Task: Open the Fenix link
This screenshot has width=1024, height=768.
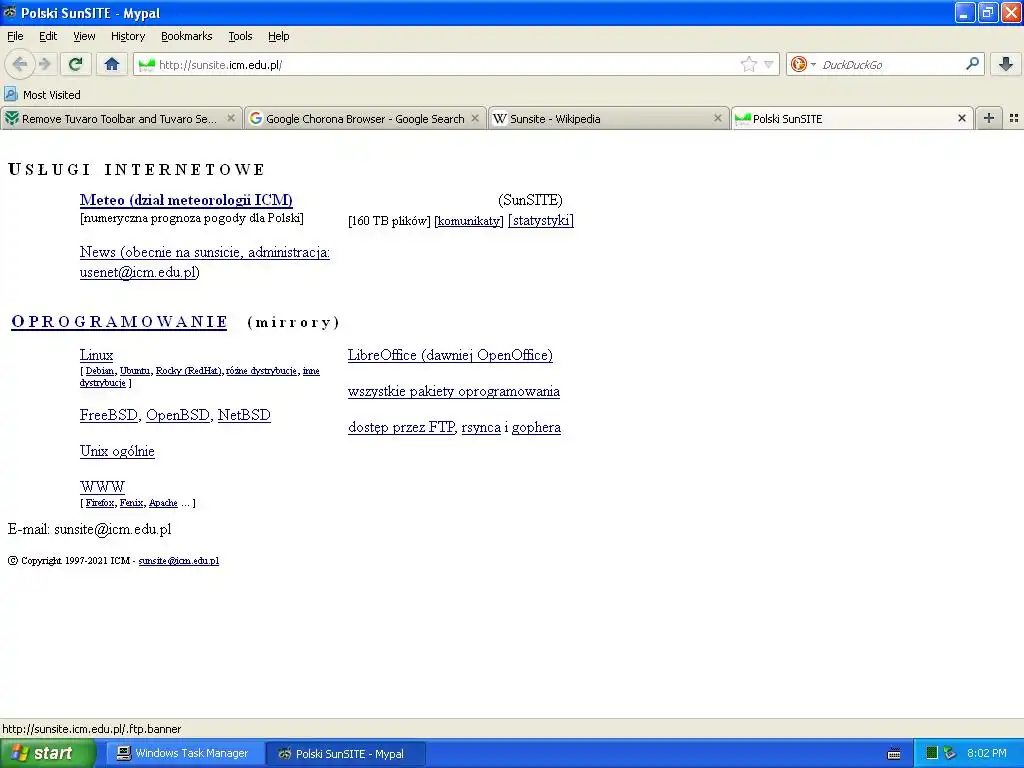Action: (x=131, y=503)
